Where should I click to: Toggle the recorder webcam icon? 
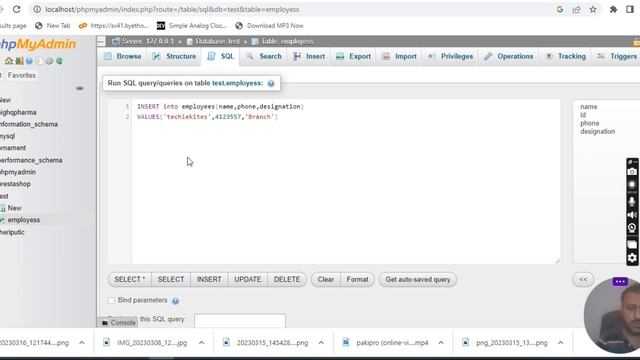tap(632, 228)
